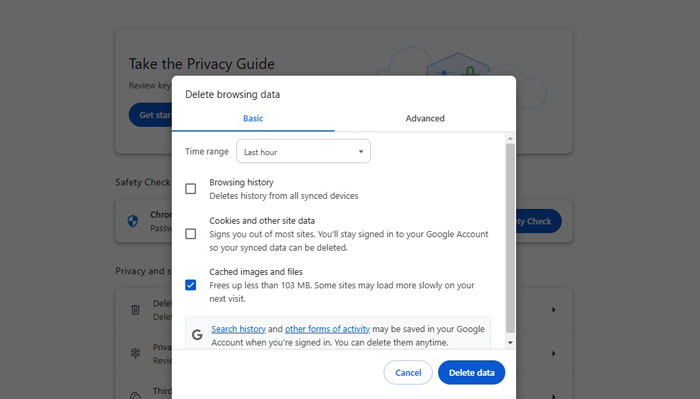Open the Time range dropdown

[303, 151]
